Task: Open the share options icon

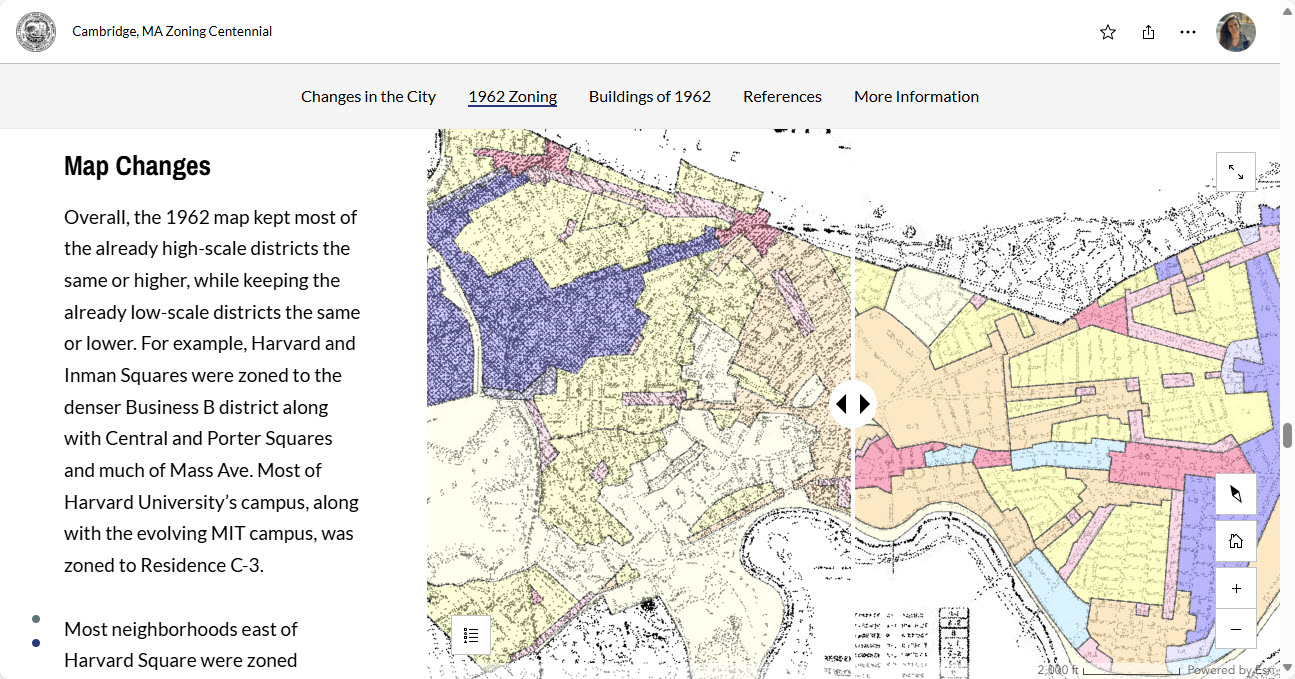Action: (1148, 32)
